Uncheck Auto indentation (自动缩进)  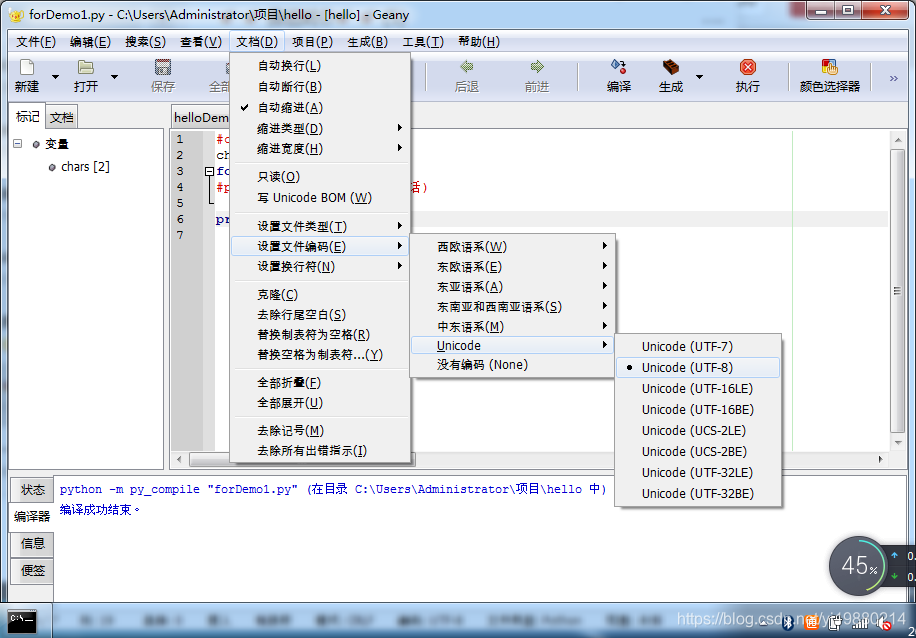click(x=320, y=108)
